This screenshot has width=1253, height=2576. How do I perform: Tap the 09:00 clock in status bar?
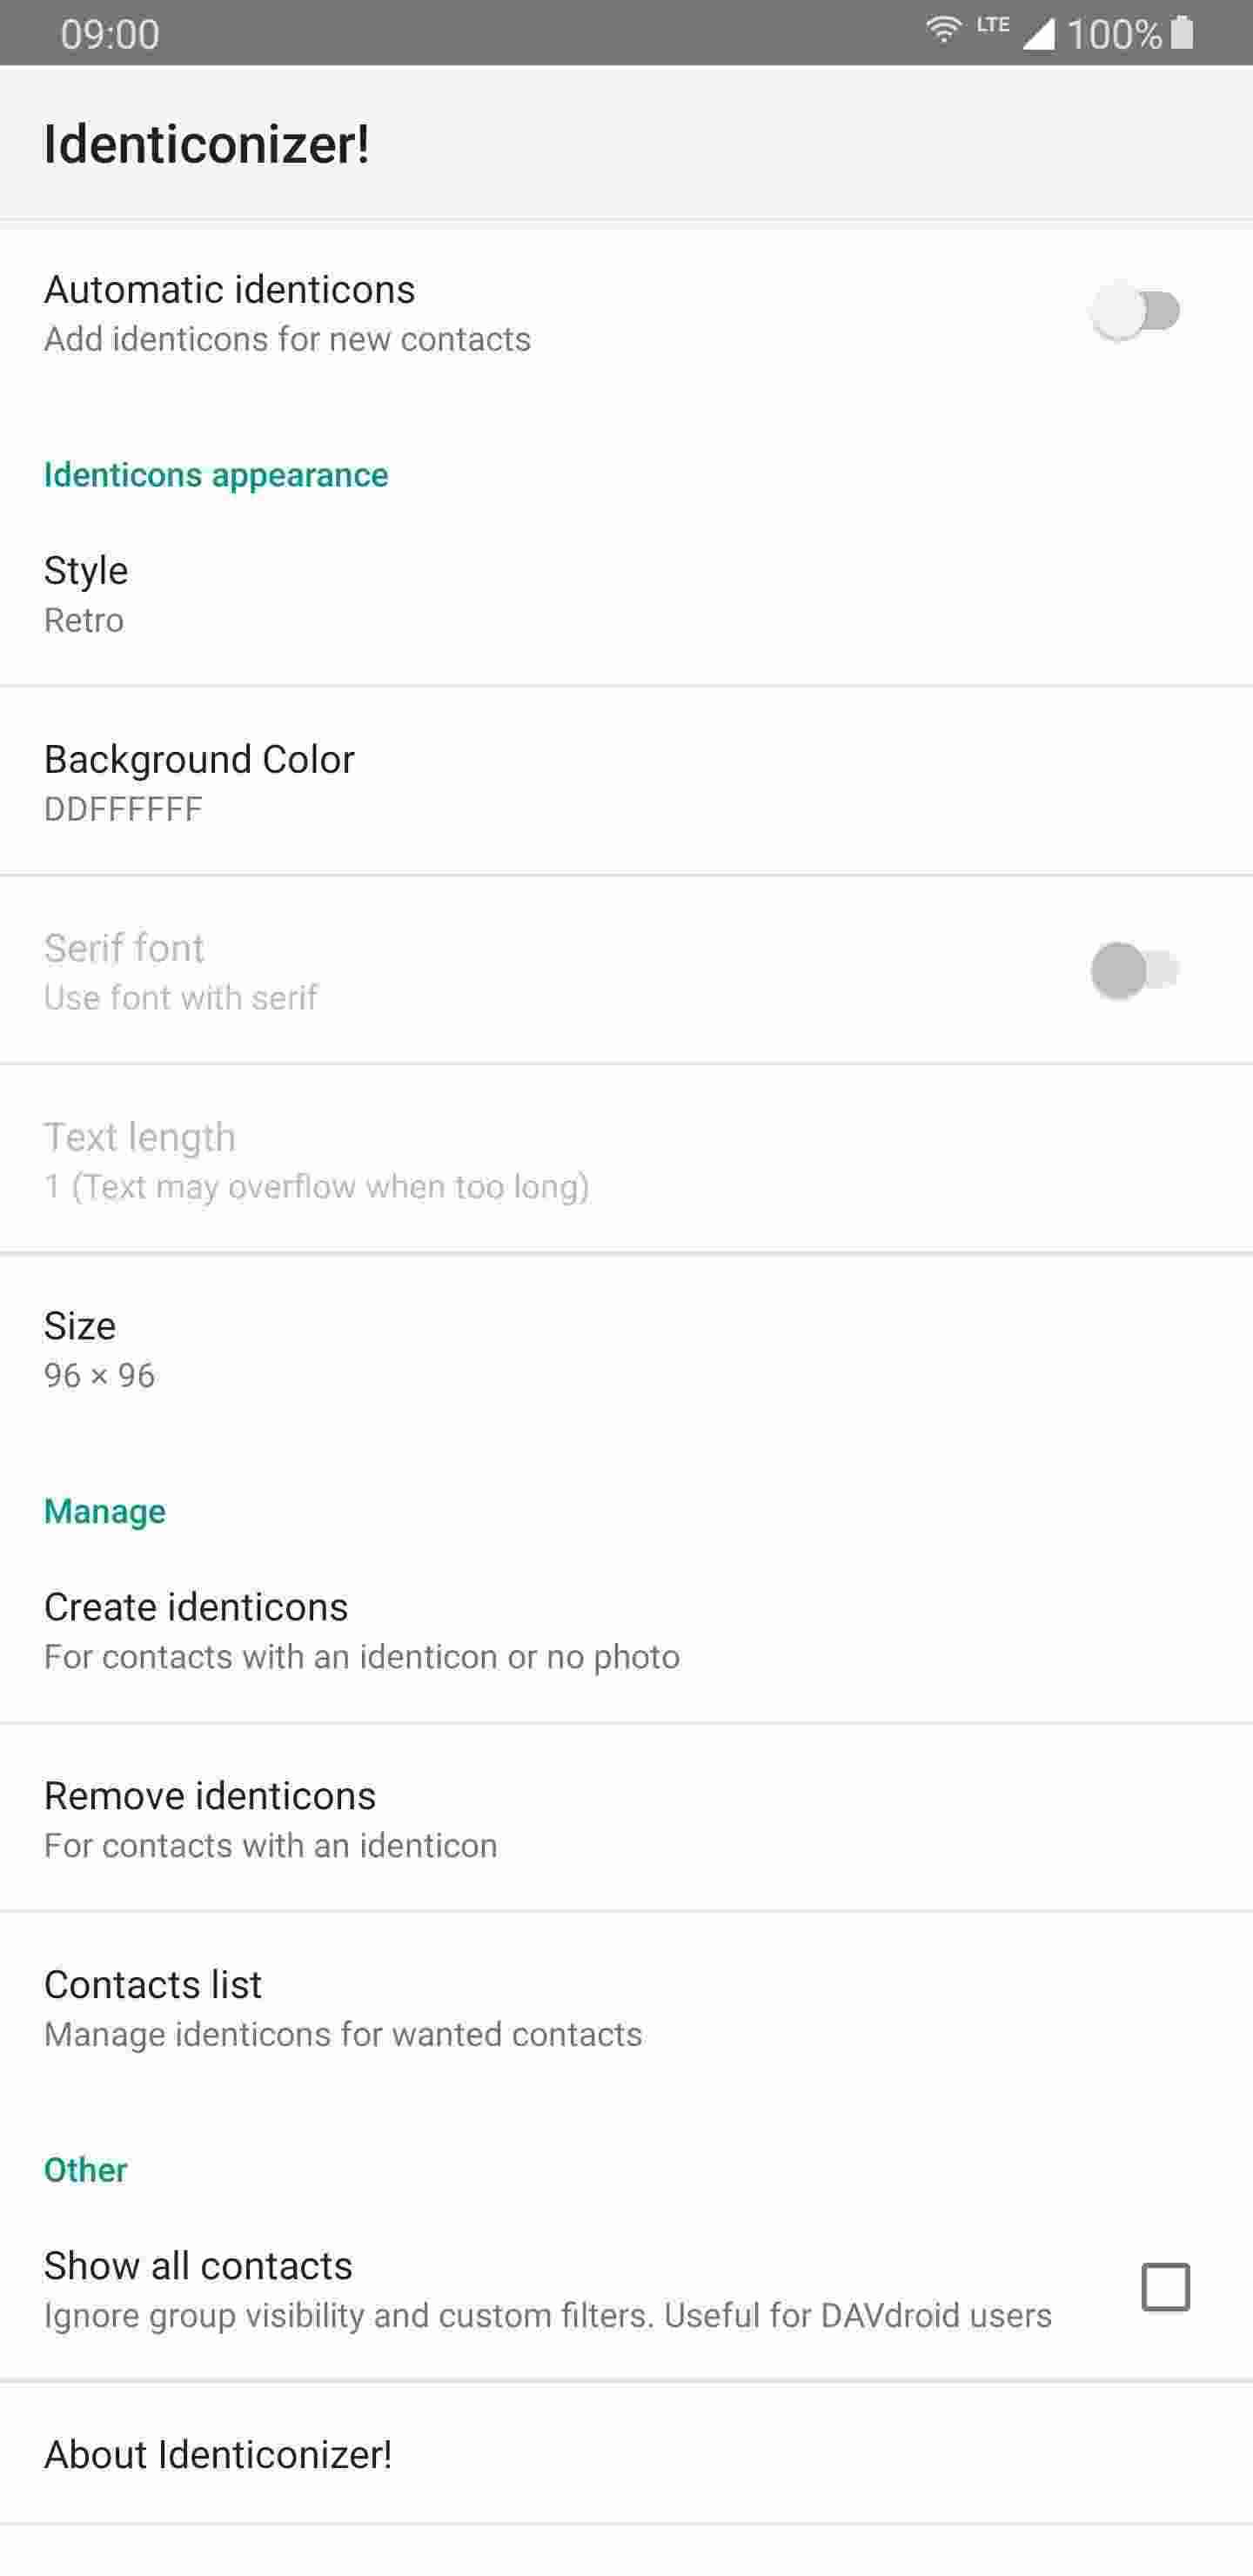click(x=110, y=35)
